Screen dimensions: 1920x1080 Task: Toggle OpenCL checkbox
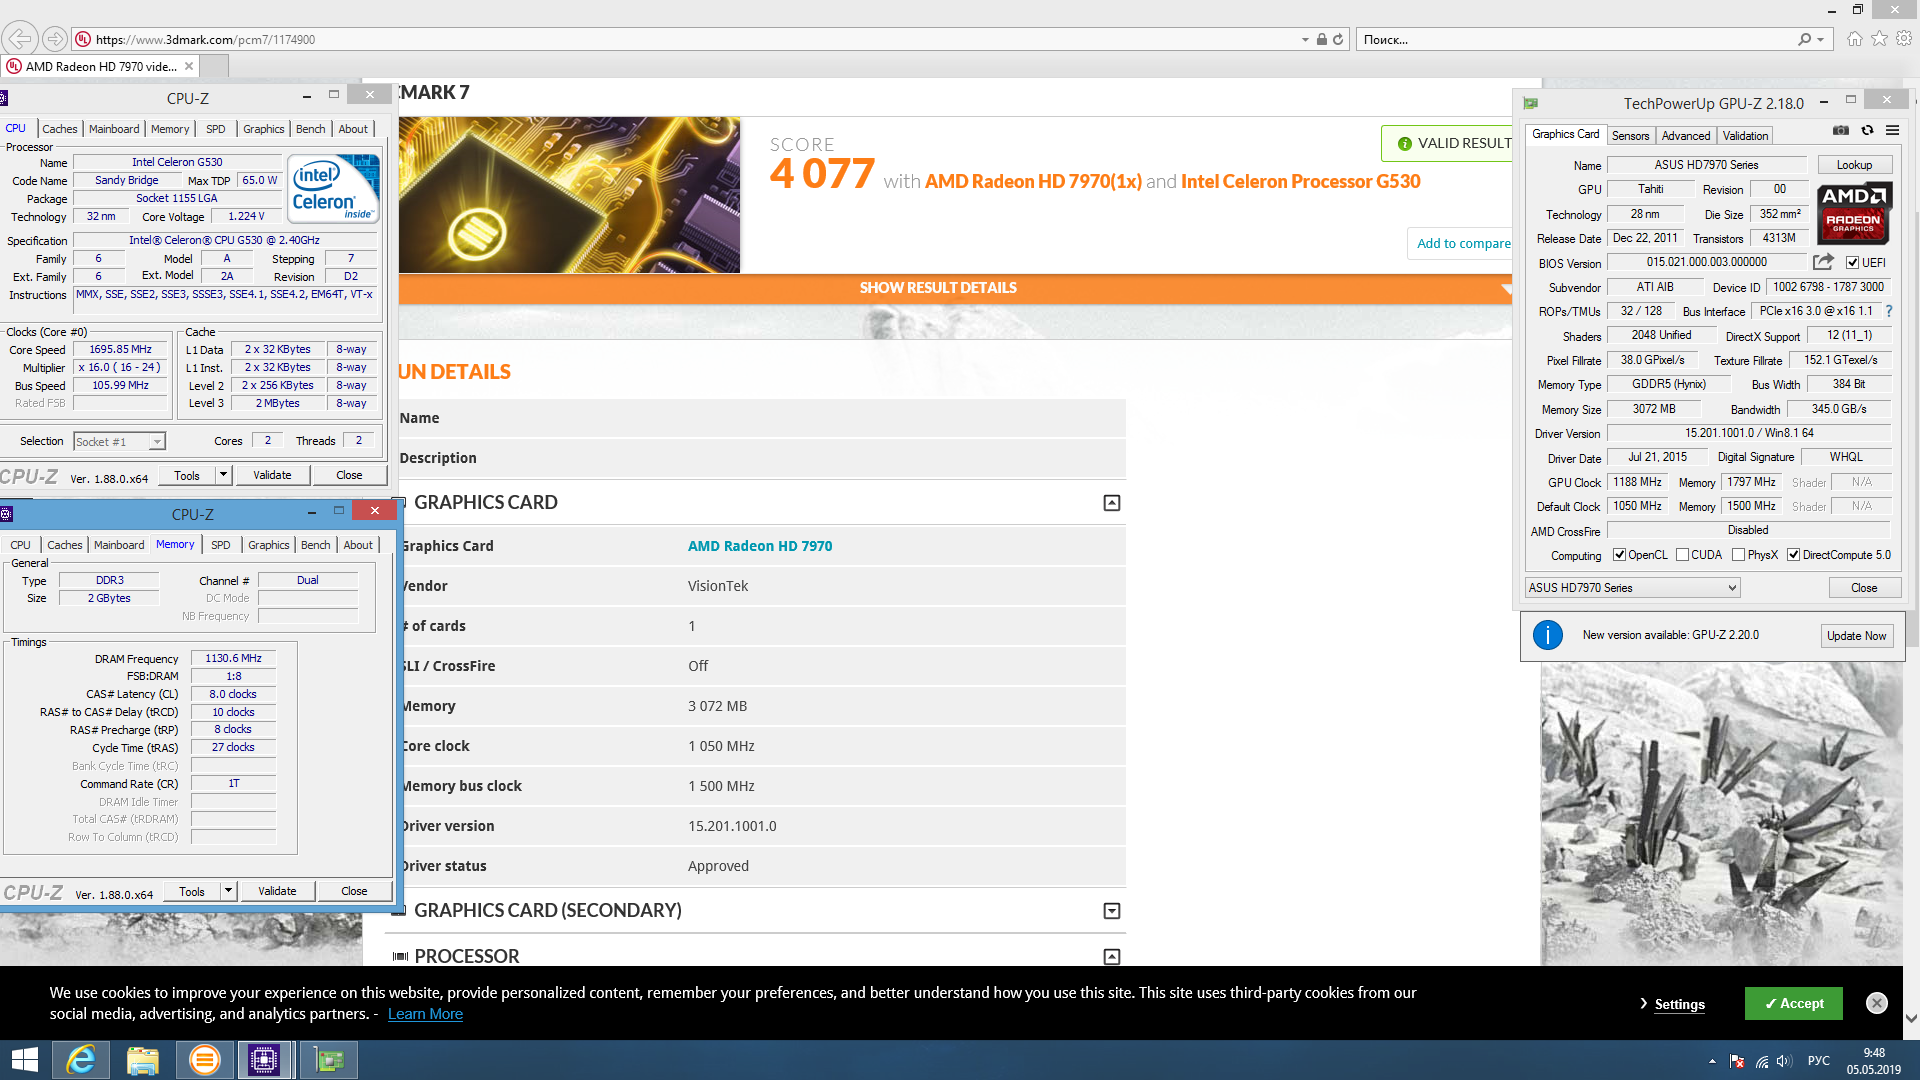point(1620,555)
